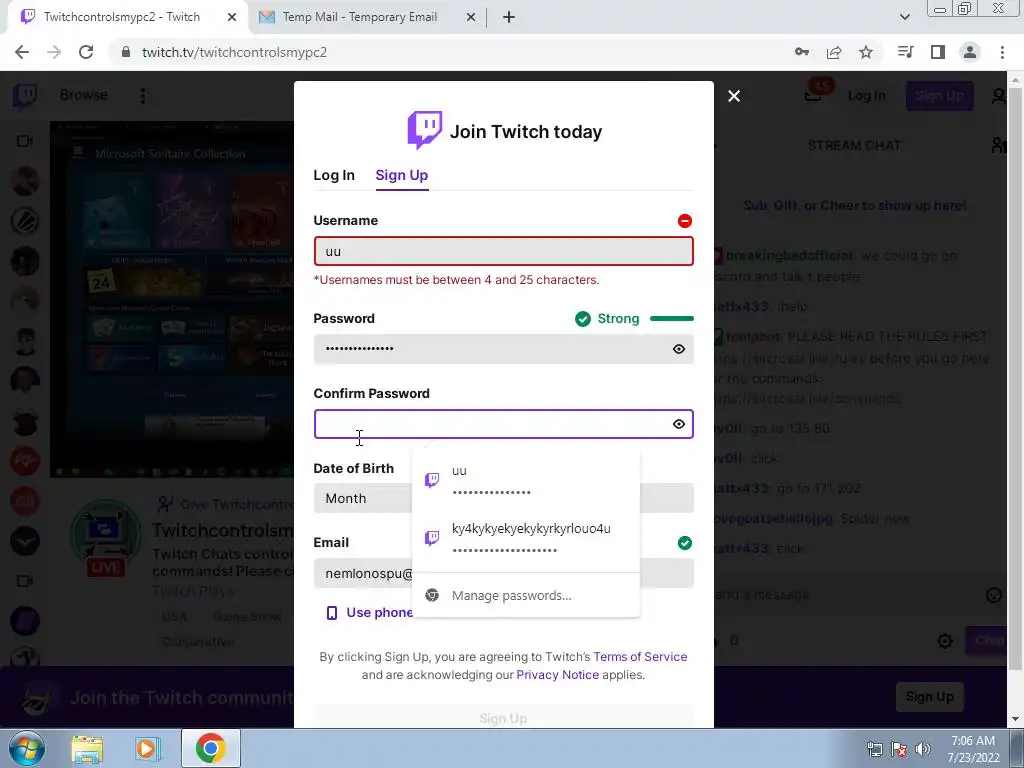Open the Privacy Notice link
This screenshot has width=1024, height=768.
coord(557,675)
